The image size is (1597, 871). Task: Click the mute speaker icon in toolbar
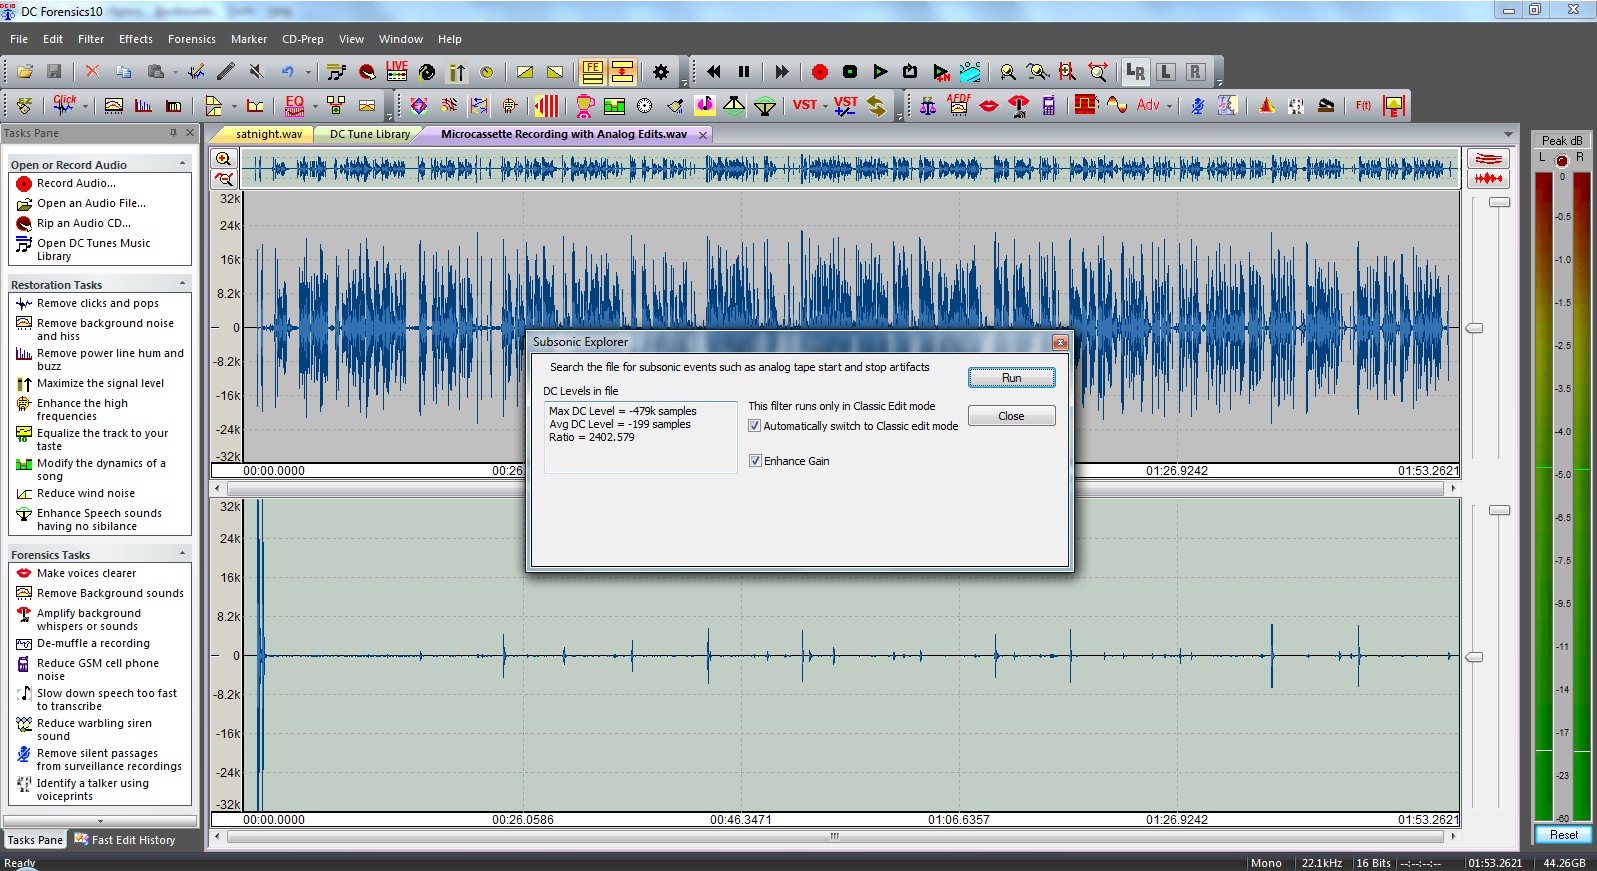[x=256, y=72]
